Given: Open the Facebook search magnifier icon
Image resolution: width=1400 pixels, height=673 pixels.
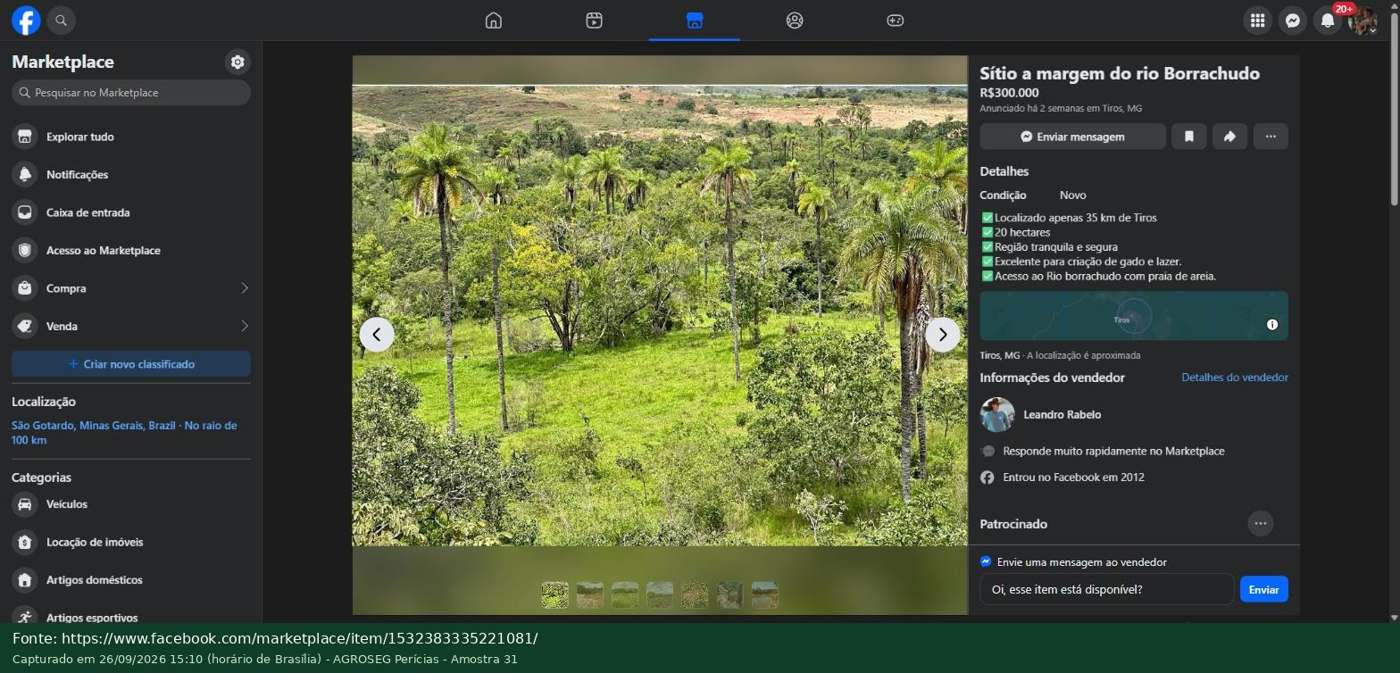Looking at the screenshot, I should point(61,20).
